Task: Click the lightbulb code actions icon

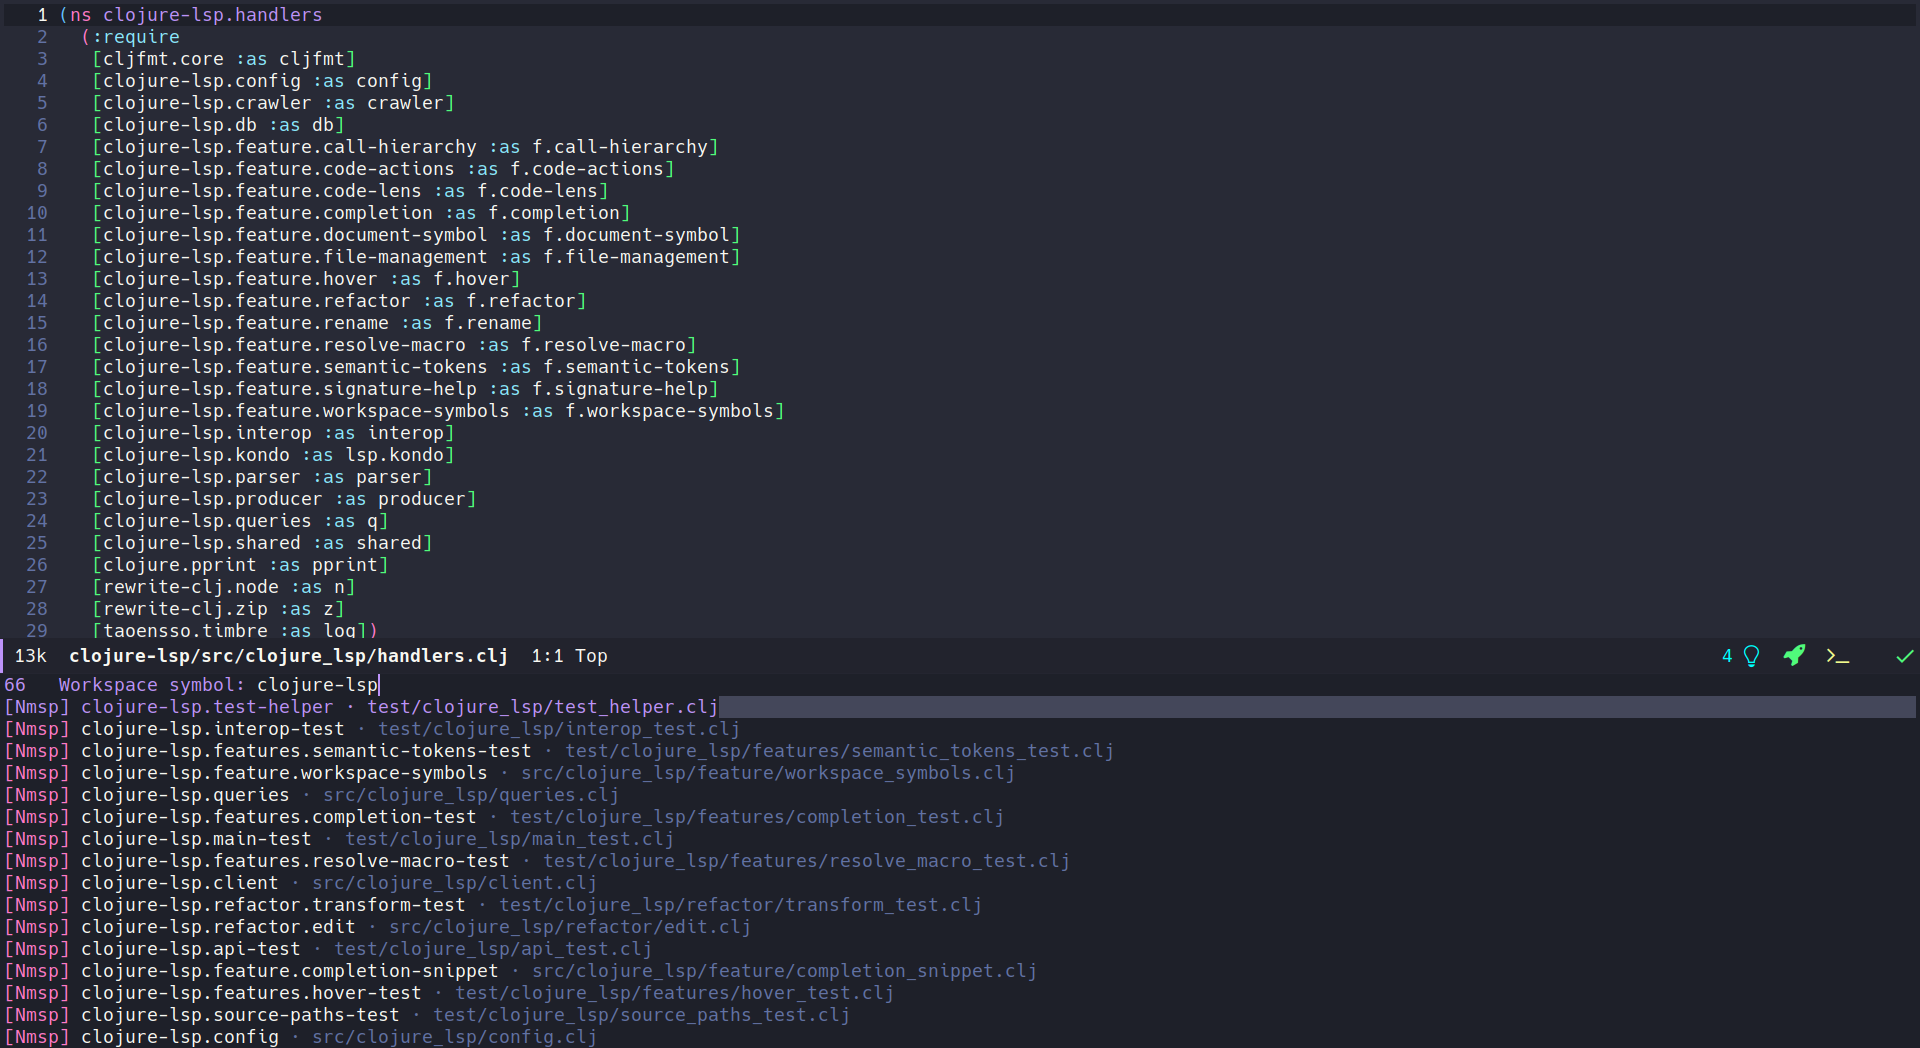Action: [1752, 656]
